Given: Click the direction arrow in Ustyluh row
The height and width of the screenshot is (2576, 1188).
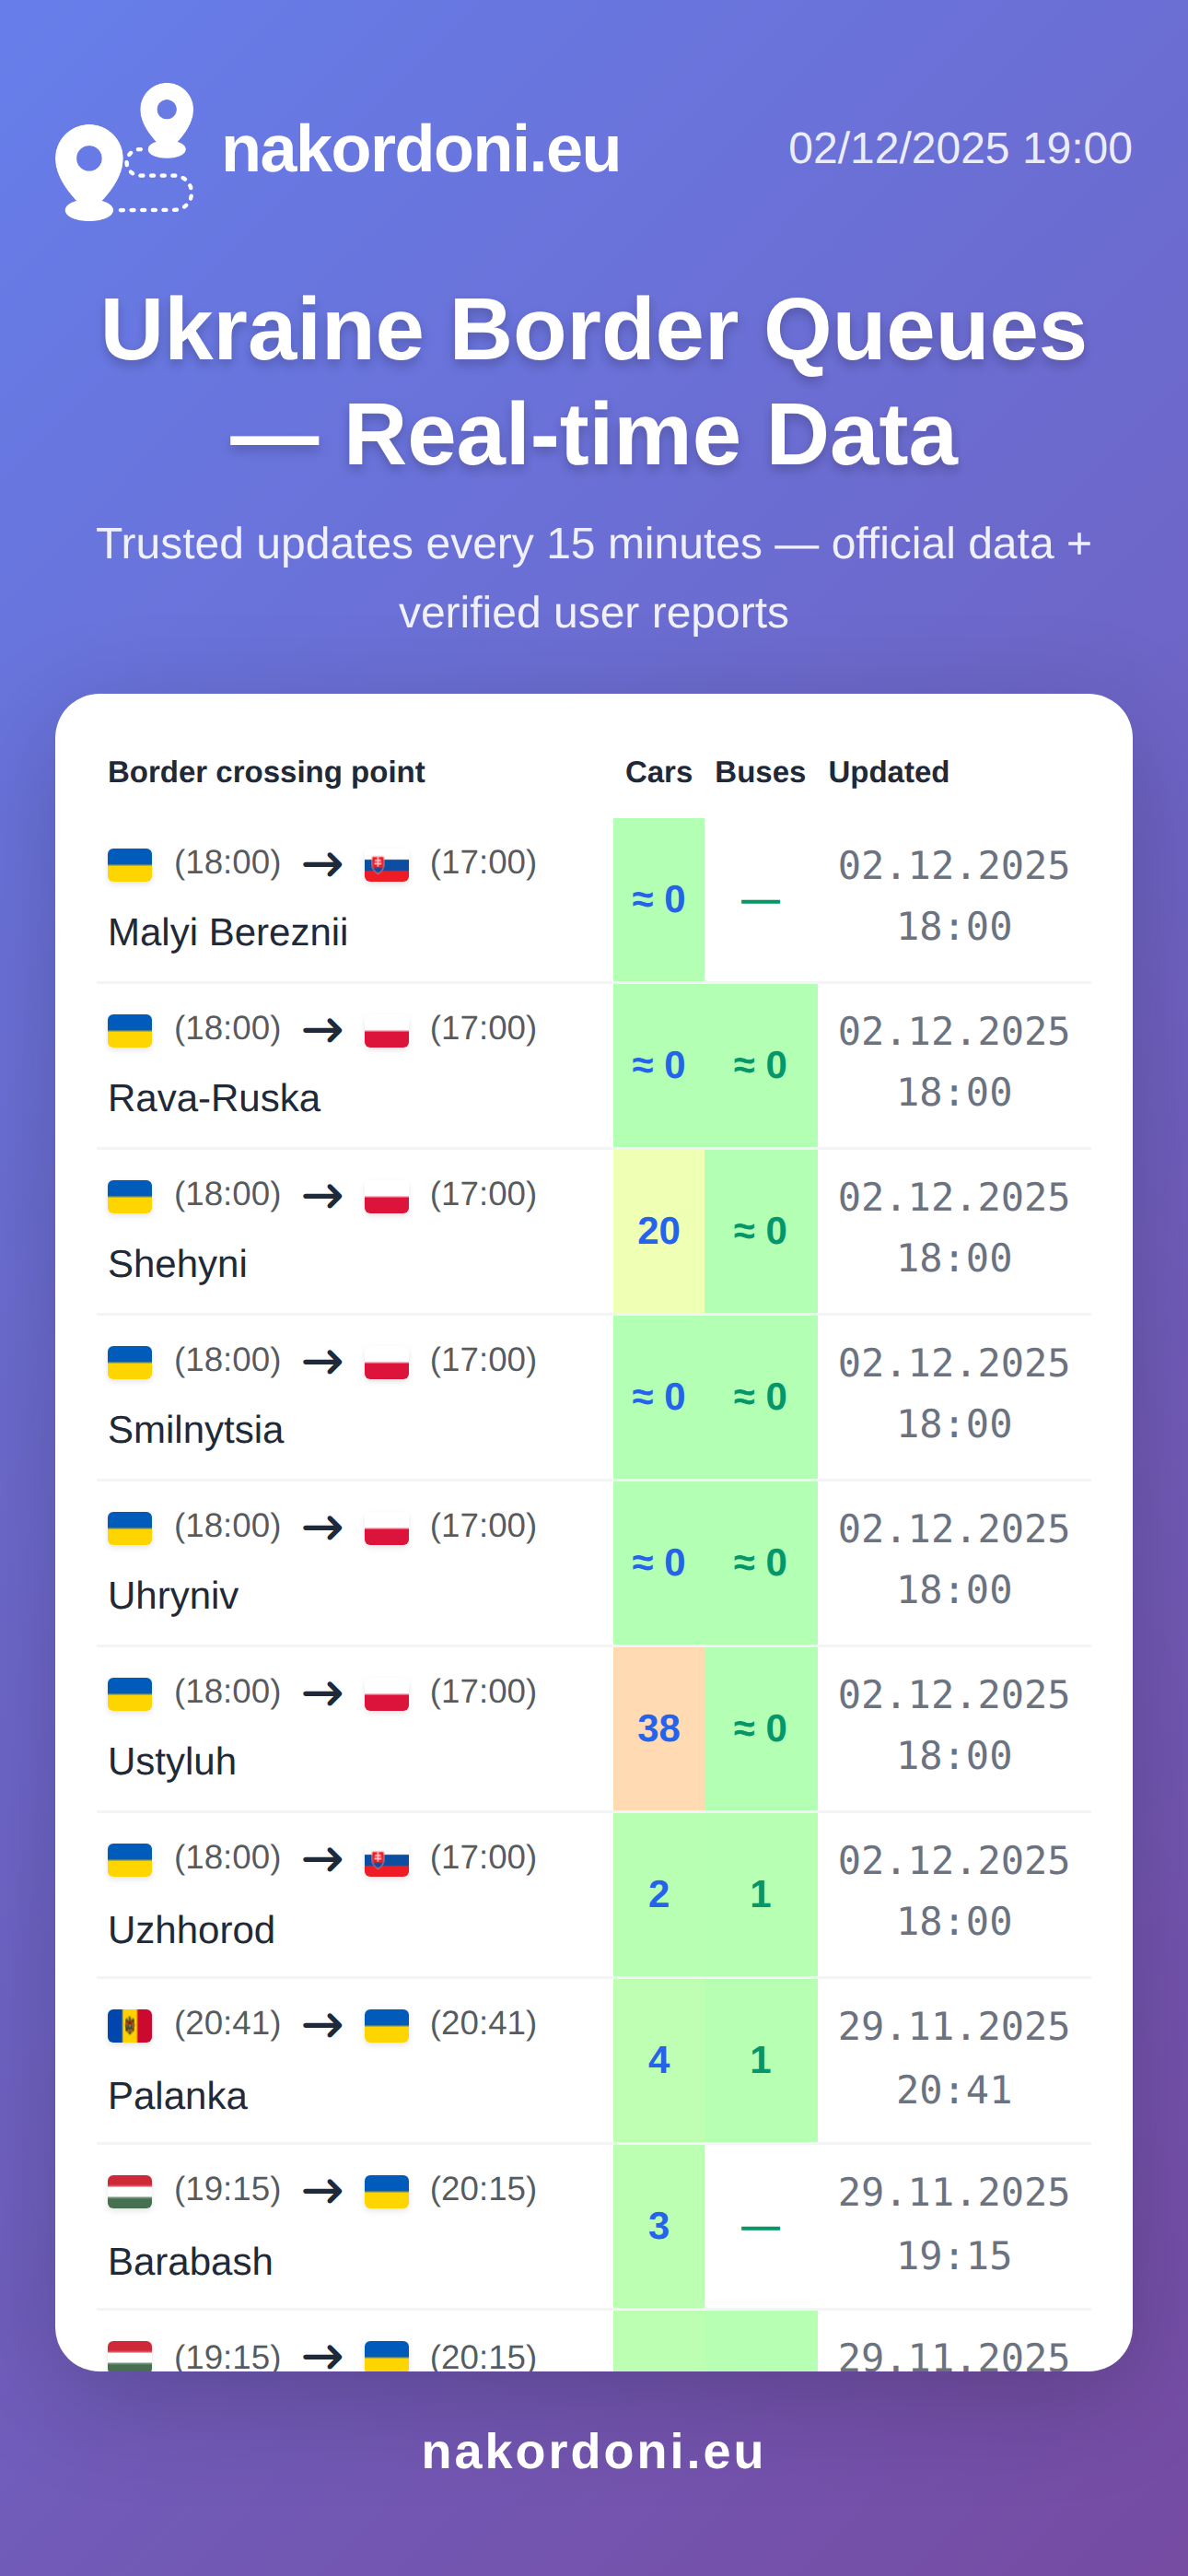Looking at the screenshot, I should (323, 1694).
